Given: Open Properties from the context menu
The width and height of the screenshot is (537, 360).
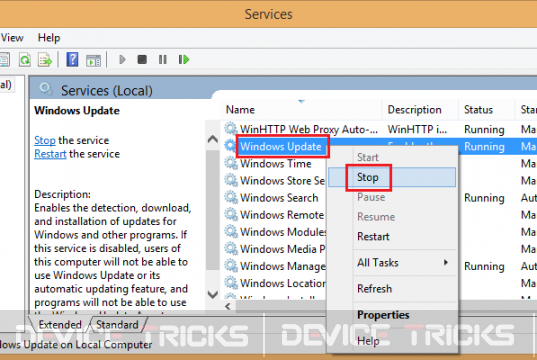Looking at the screenshot, I should pos(383,314).
